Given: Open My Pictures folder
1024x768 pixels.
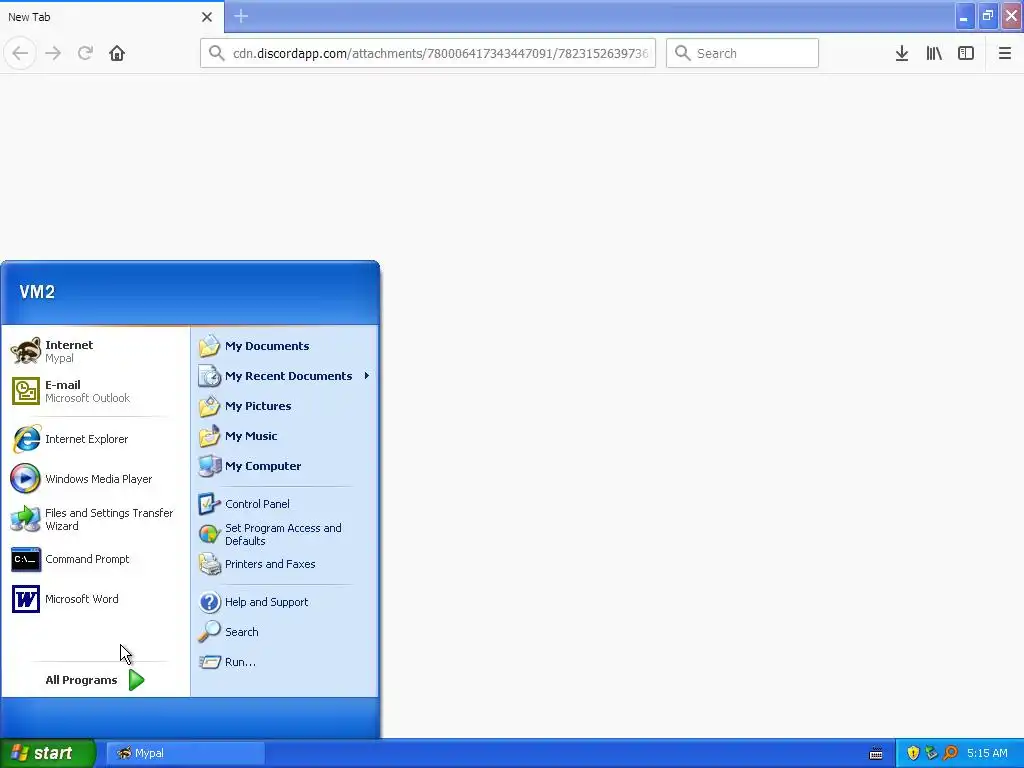Looking at the screenshot, I should pyautogui.click(x=284, y=406).
